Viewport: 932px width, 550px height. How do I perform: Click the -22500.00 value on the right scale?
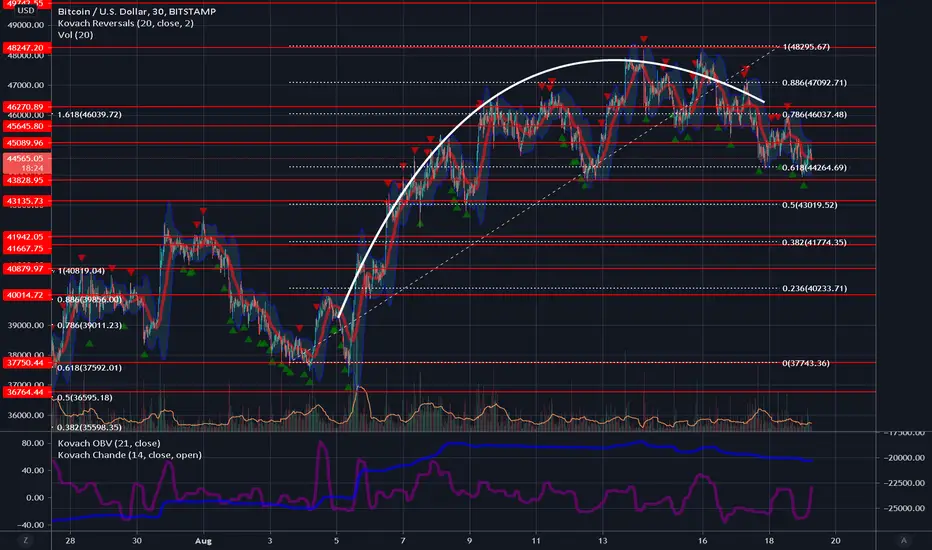coord(903,483)
